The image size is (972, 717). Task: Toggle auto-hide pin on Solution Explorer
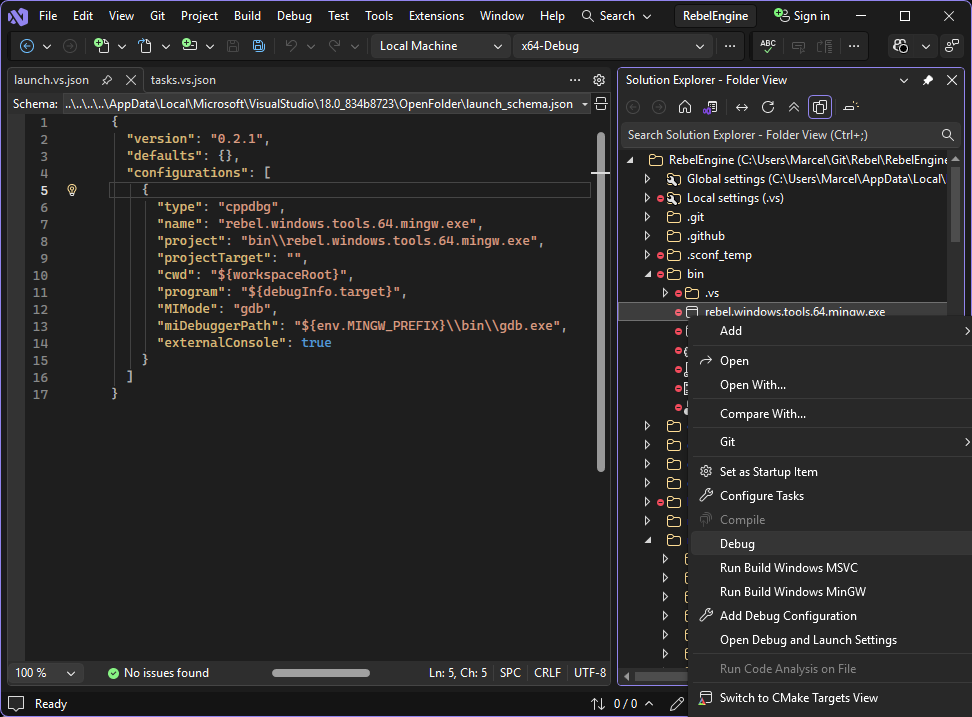[x=928, y=80]
